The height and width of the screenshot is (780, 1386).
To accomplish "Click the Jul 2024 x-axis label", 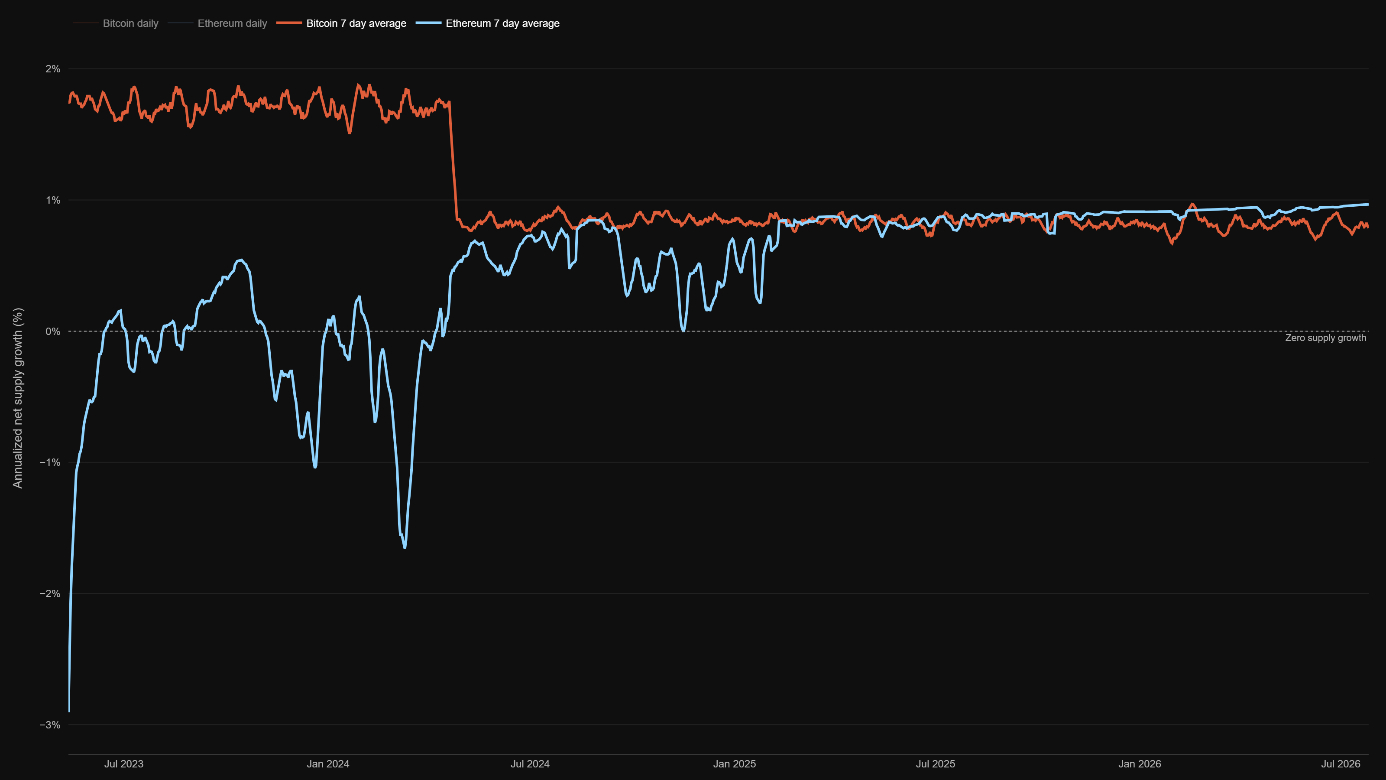I will tap(530, 764).
